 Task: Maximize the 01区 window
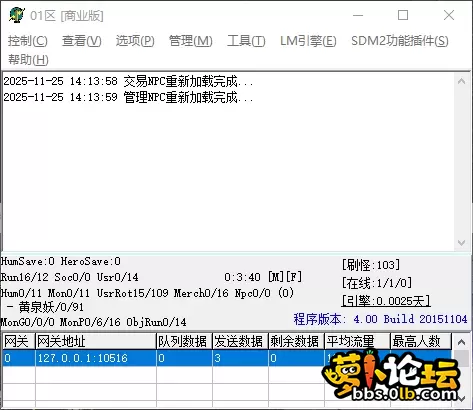click(403, 15)
